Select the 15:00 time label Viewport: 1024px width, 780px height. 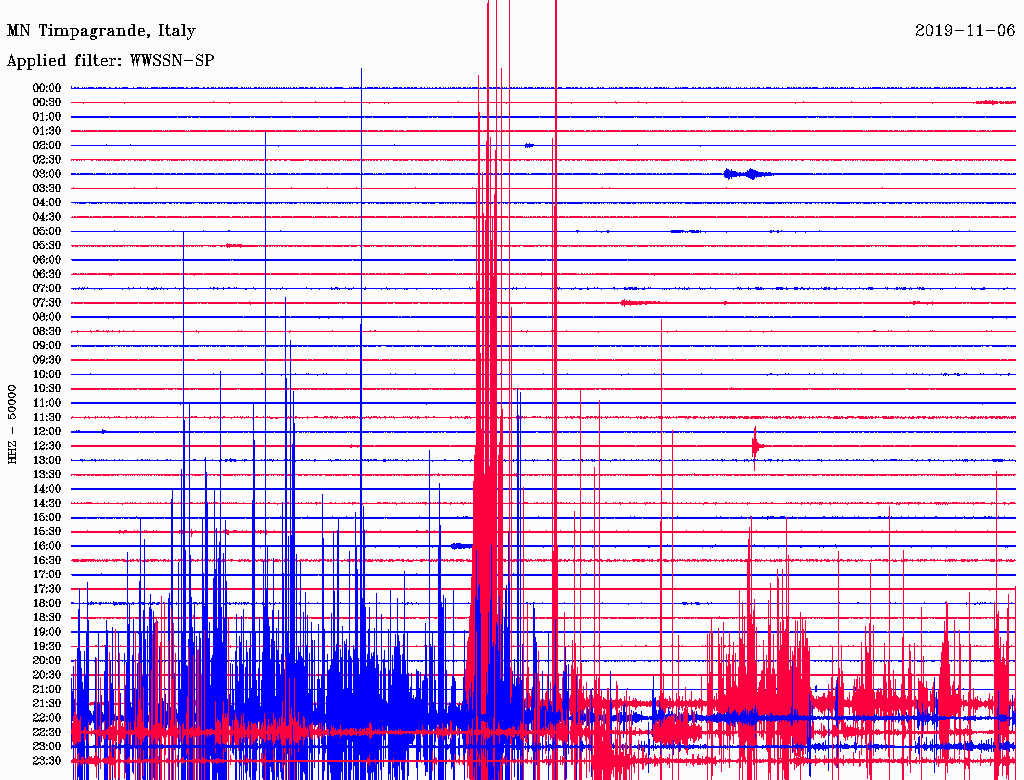pyautogui.click(x=47, y=517)
